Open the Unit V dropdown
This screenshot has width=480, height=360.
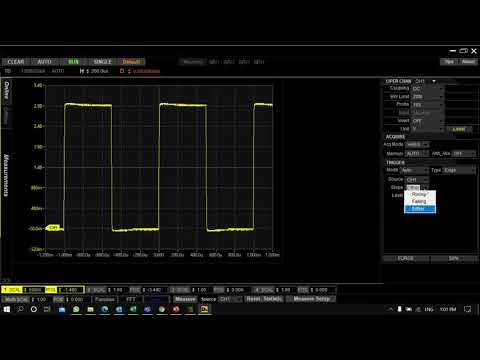(x=428, y=129)
